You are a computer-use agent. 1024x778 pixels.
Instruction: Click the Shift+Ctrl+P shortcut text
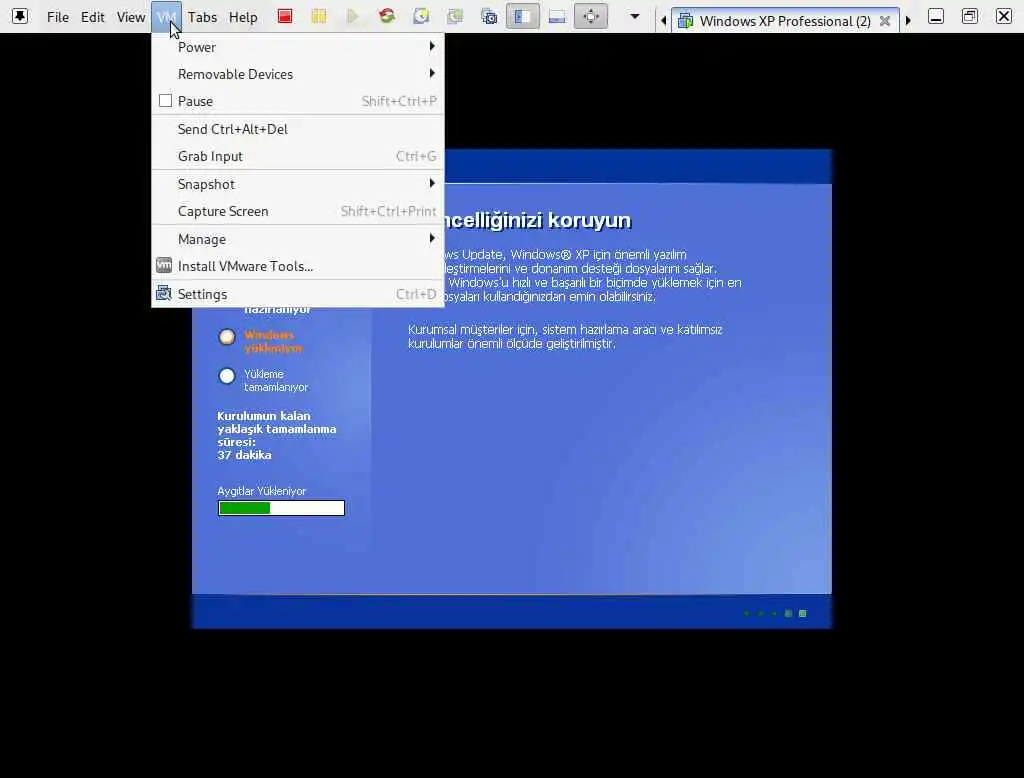tap(399, 101)
